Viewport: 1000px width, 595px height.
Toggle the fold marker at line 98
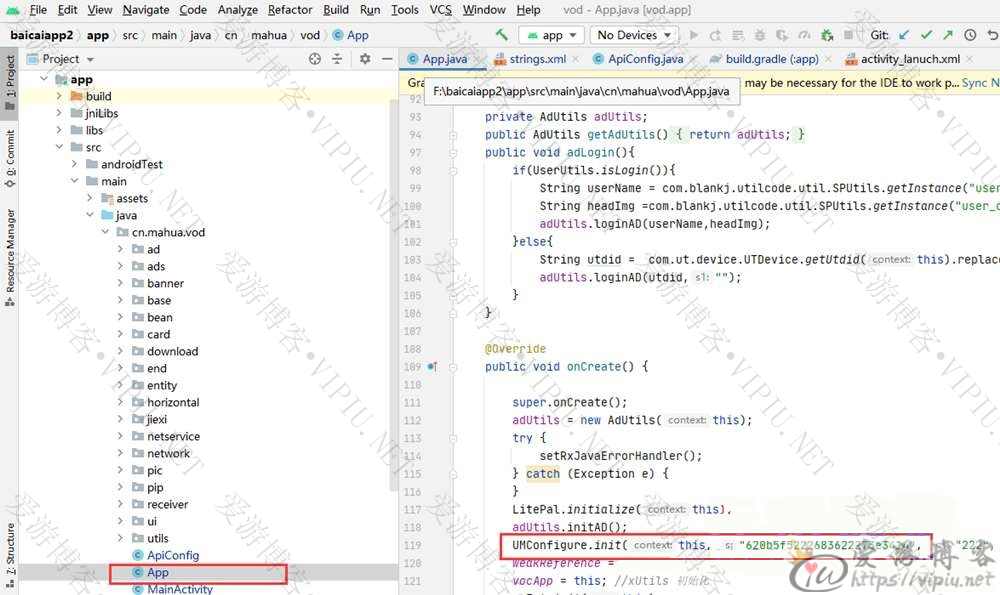coord(453,171)
